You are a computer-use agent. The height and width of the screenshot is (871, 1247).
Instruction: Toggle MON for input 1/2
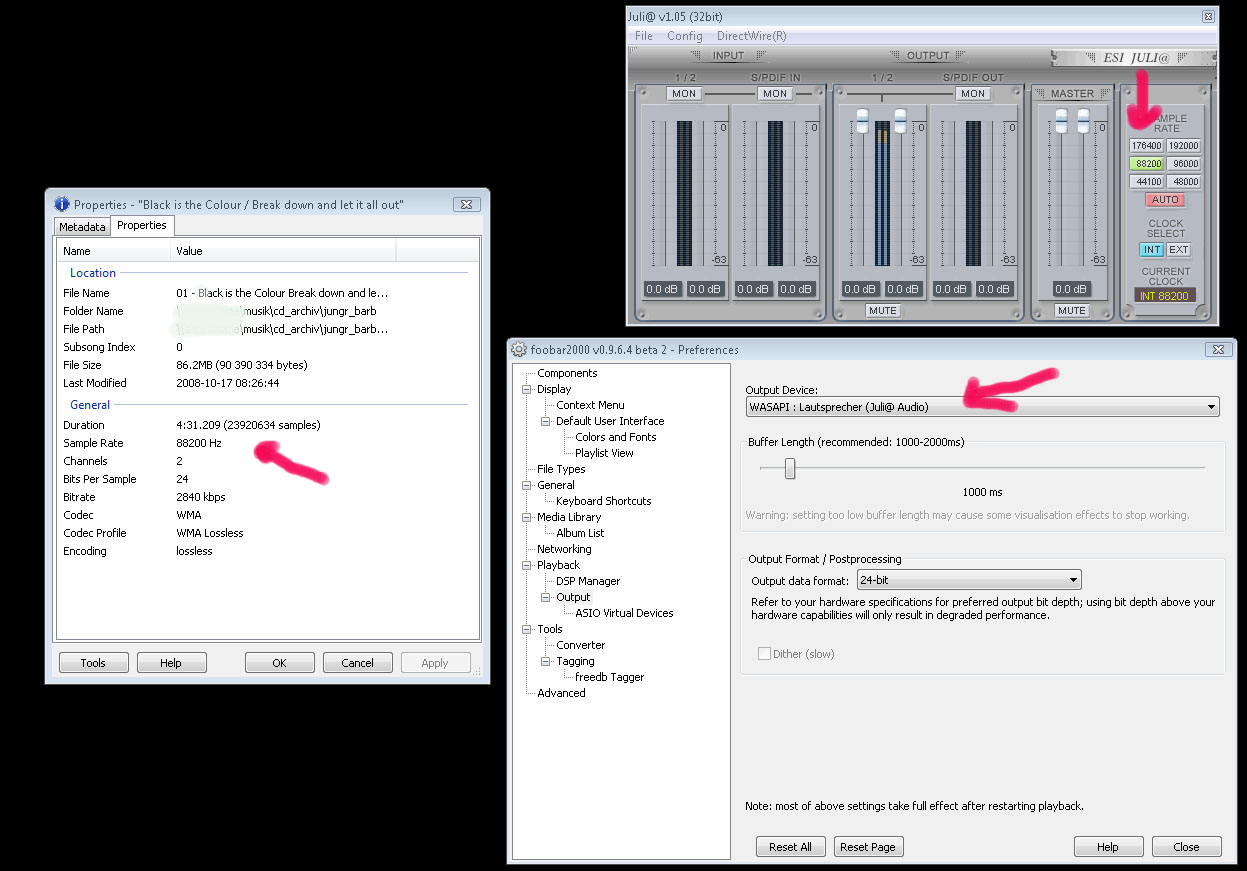point(684,94)
